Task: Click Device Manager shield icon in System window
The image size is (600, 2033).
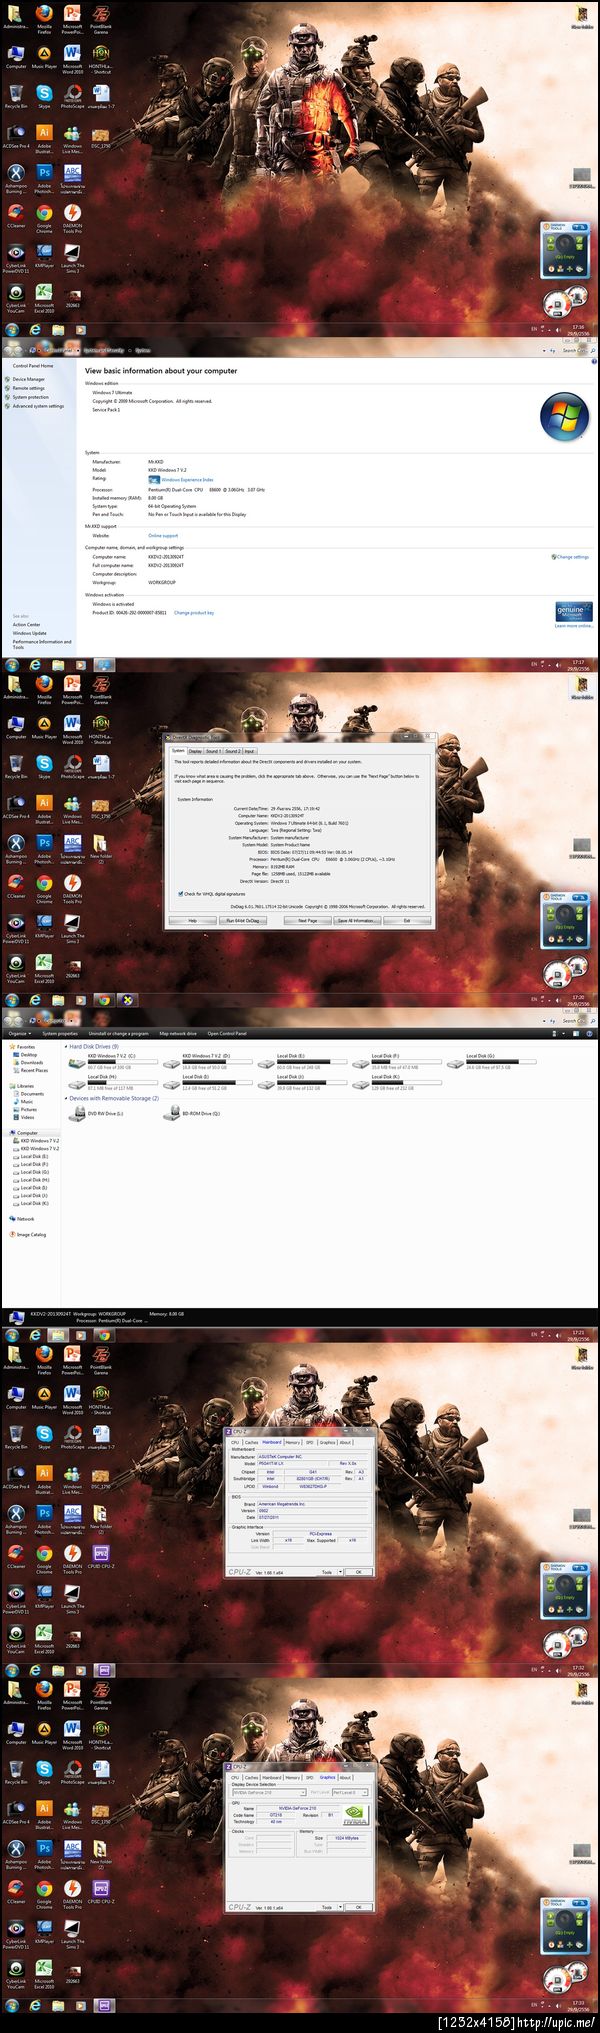Action: coord(8,379)
